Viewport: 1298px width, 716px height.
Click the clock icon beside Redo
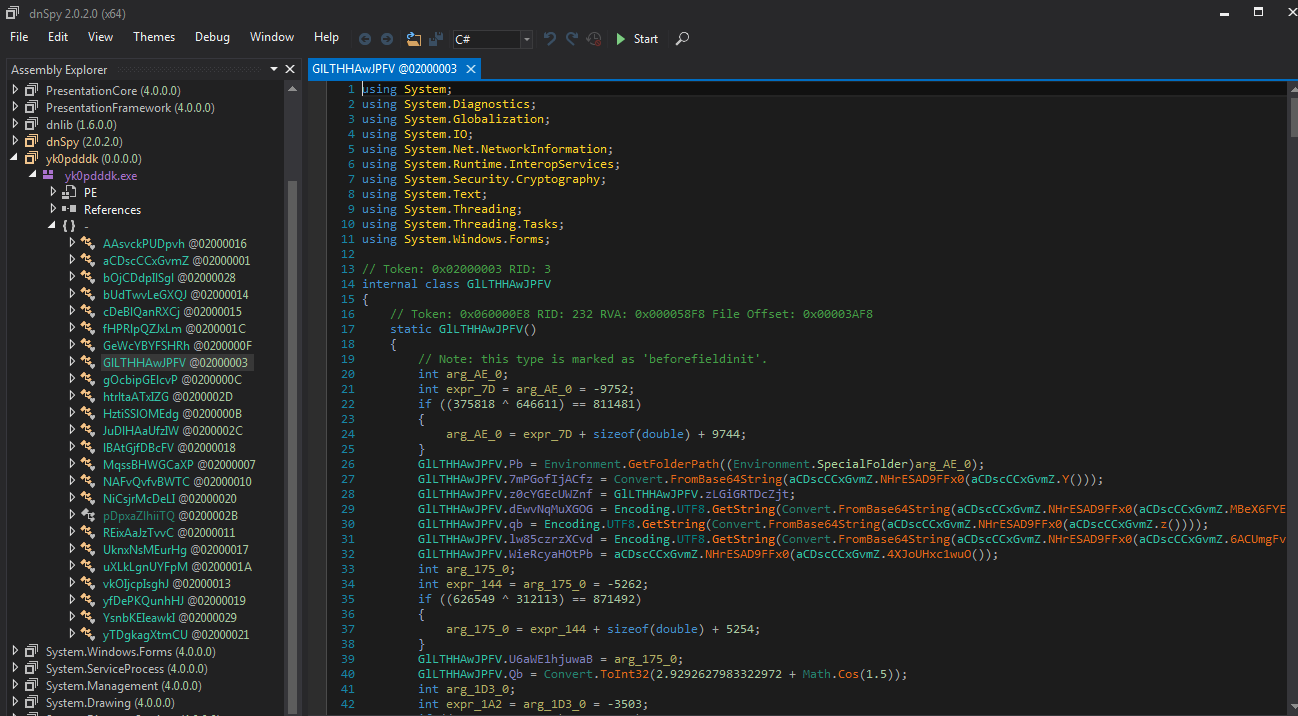coord(594,39)
